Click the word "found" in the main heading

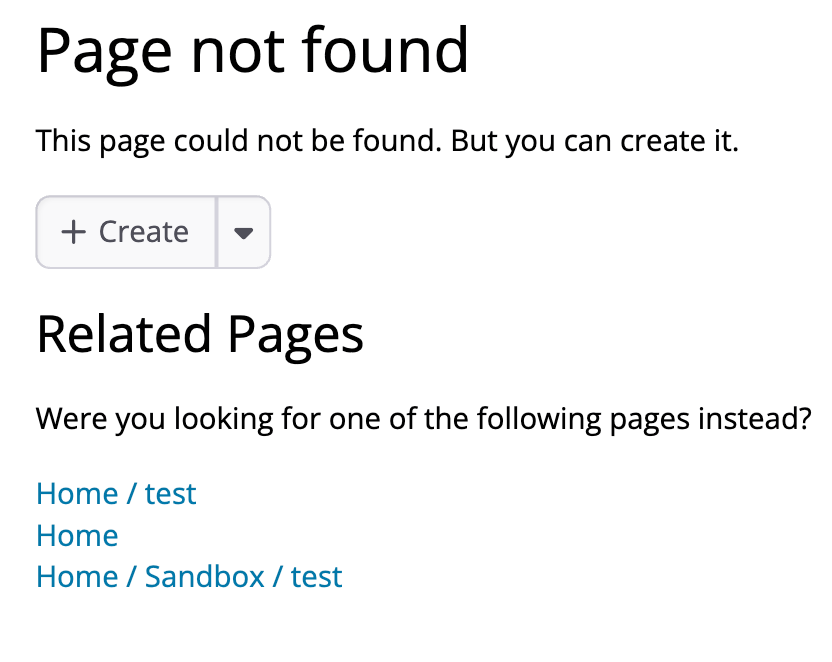(x=399, y=50)
